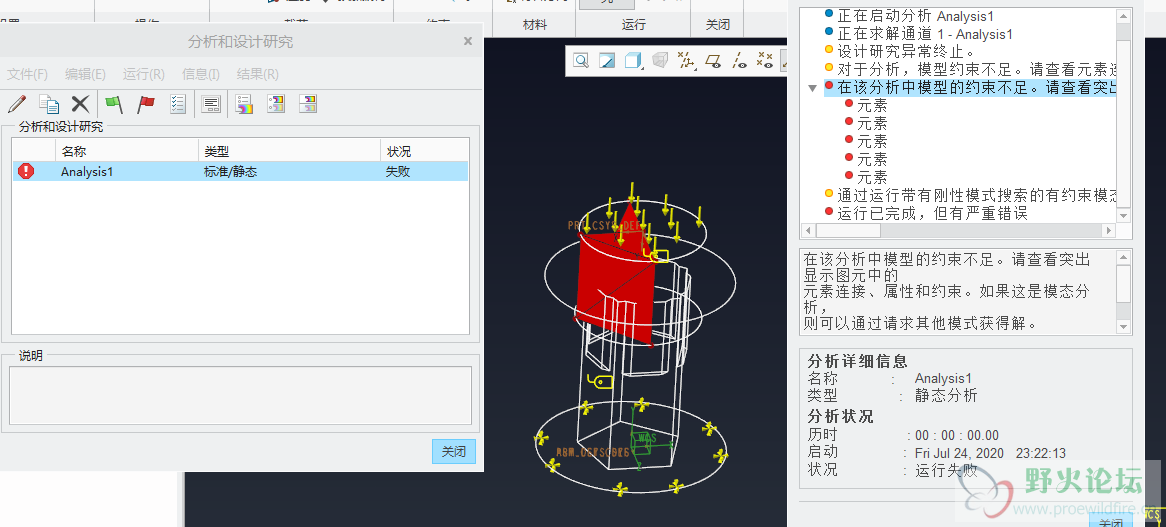Screen dimensions: 1166x527
Task: Click the 标准/静态 type cell
Action: coord(231,172)
